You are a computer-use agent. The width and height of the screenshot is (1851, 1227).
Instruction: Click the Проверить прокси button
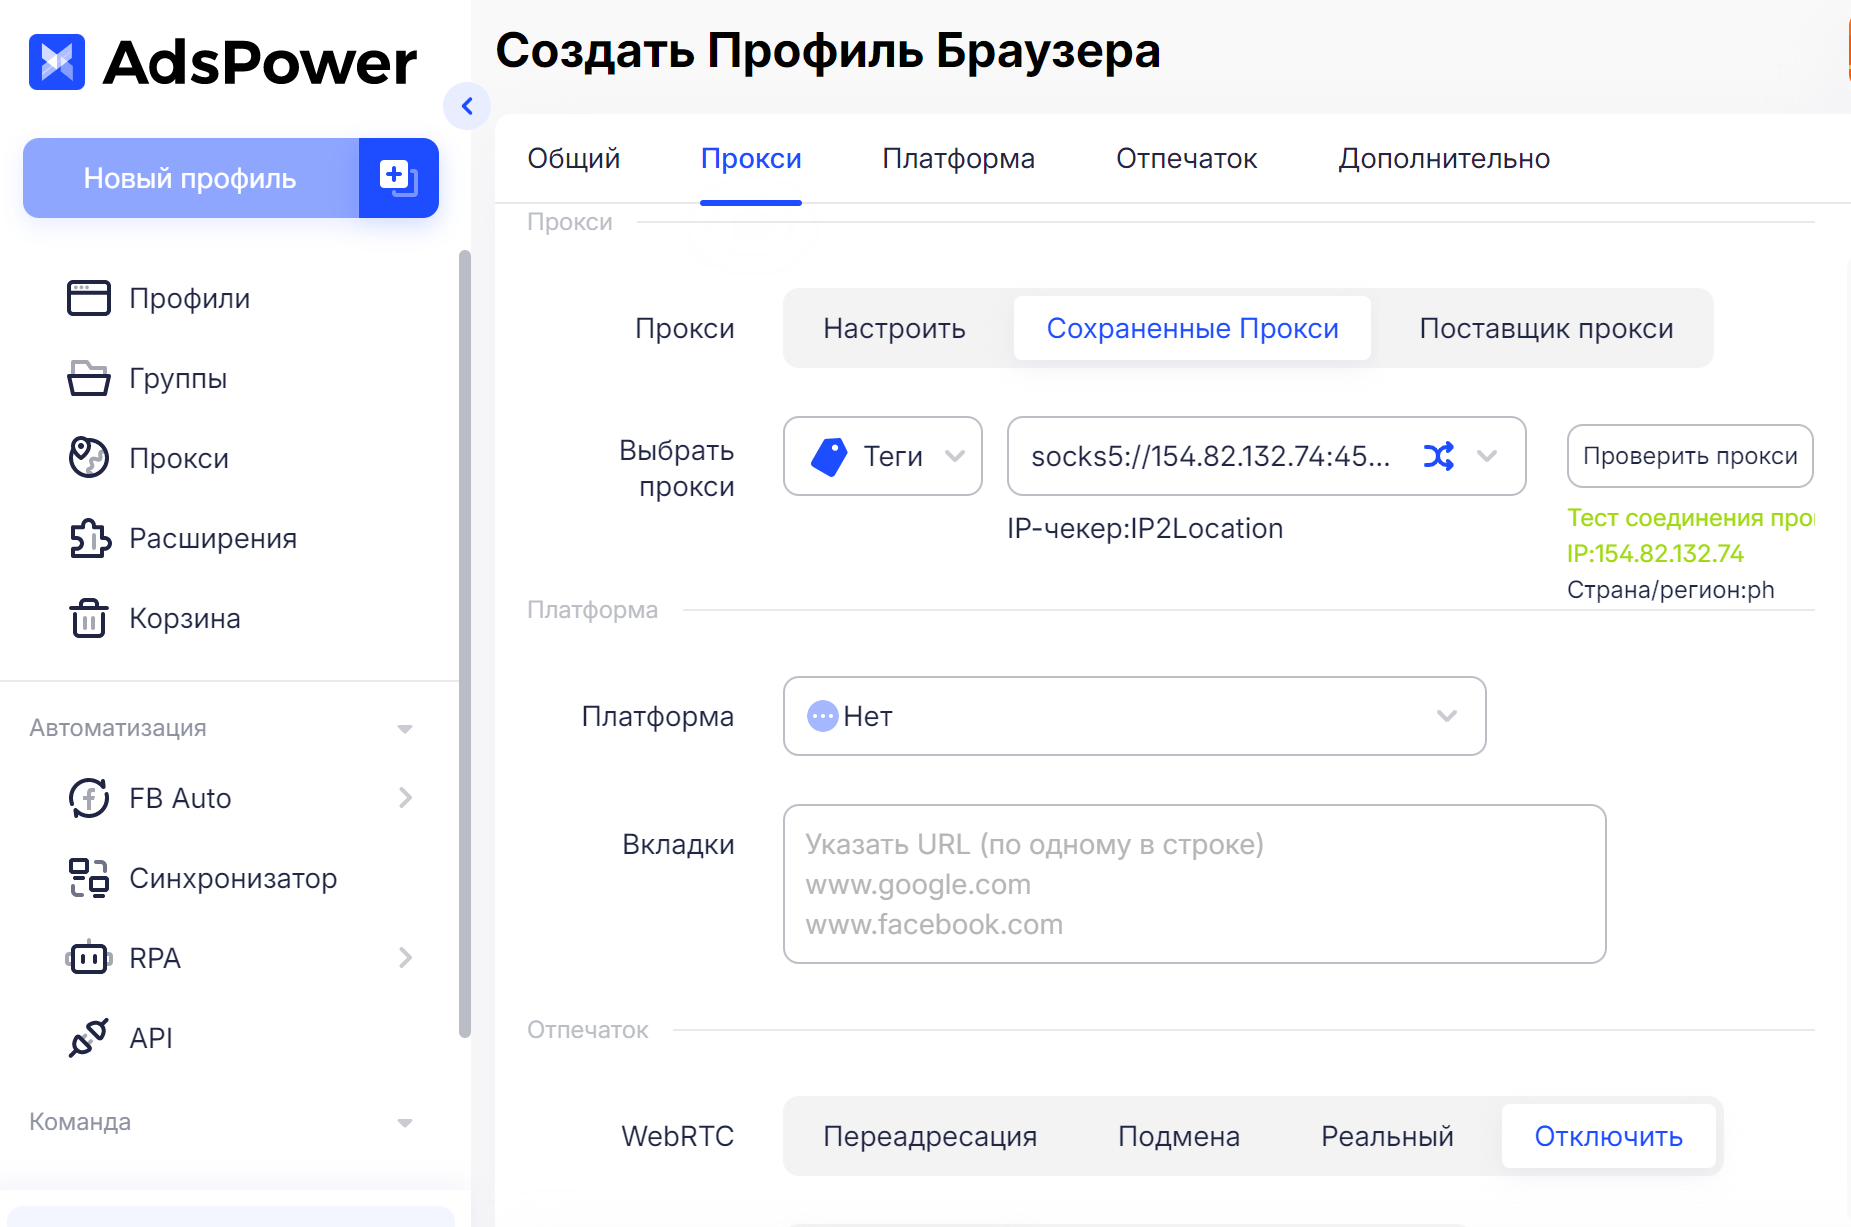click(1690, 456)
